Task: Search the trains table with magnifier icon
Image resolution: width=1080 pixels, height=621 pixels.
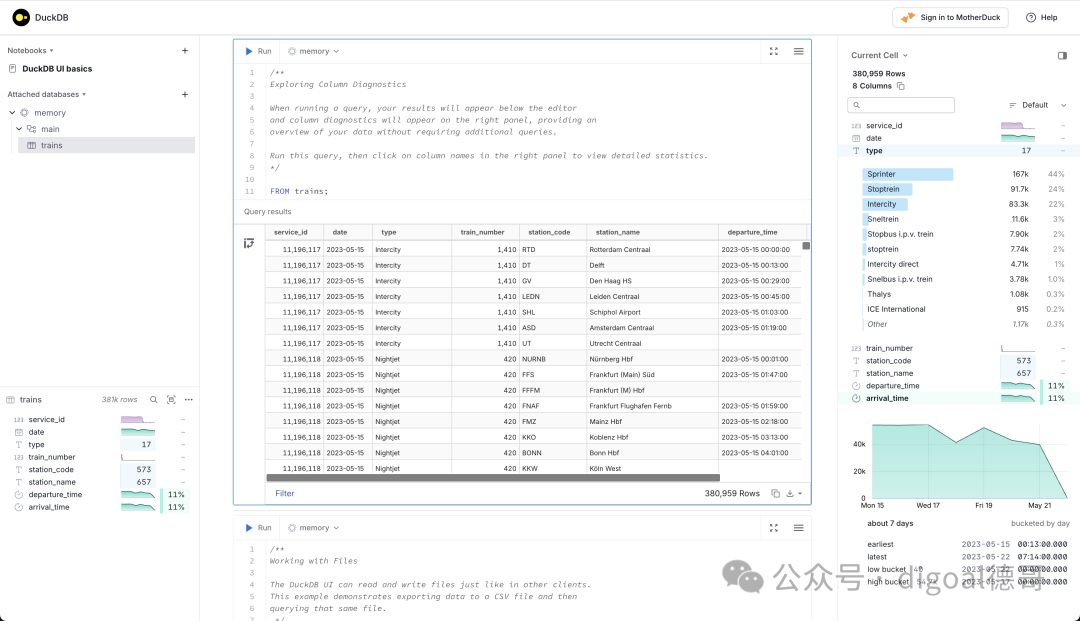Action: pyautogui.click(x=154, y=399)
